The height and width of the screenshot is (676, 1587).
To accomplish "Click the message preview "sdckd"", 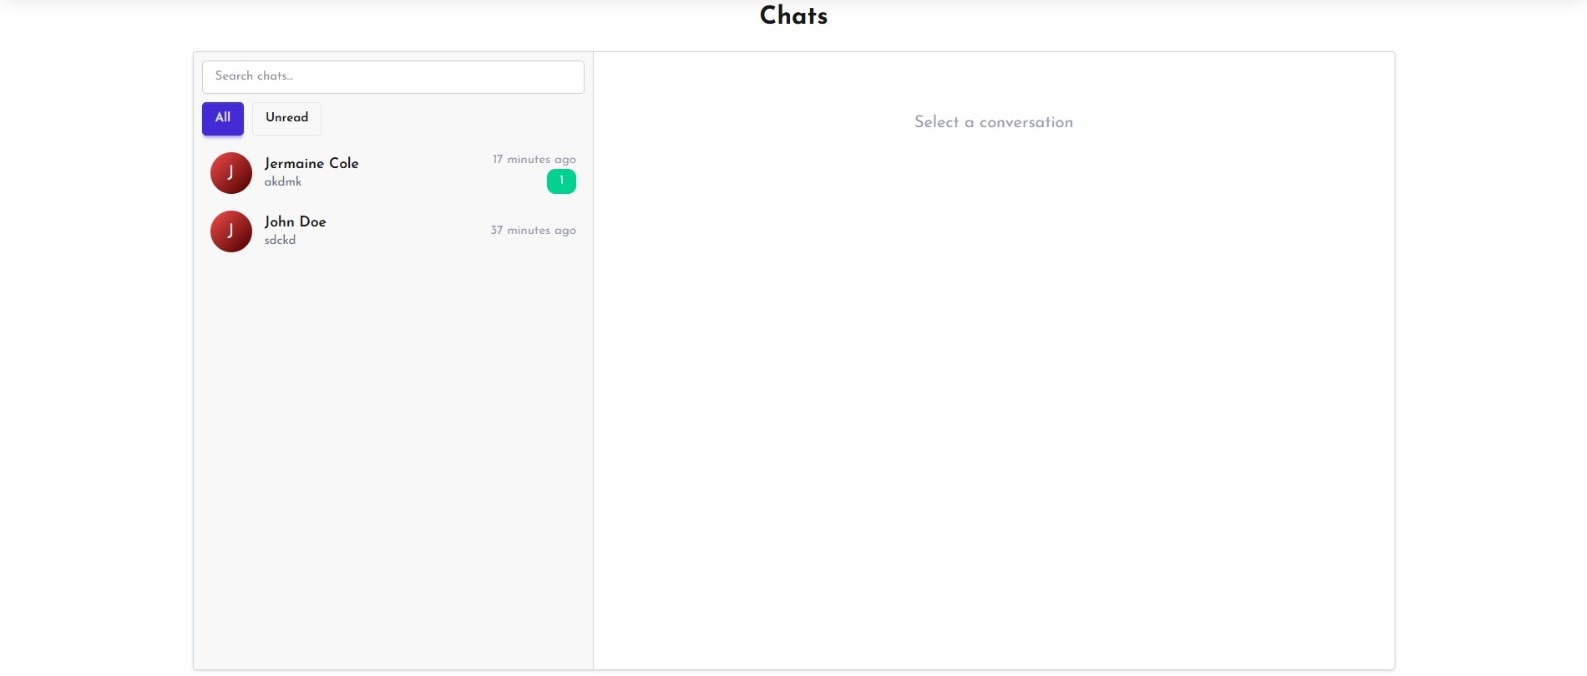I will 280,240.
